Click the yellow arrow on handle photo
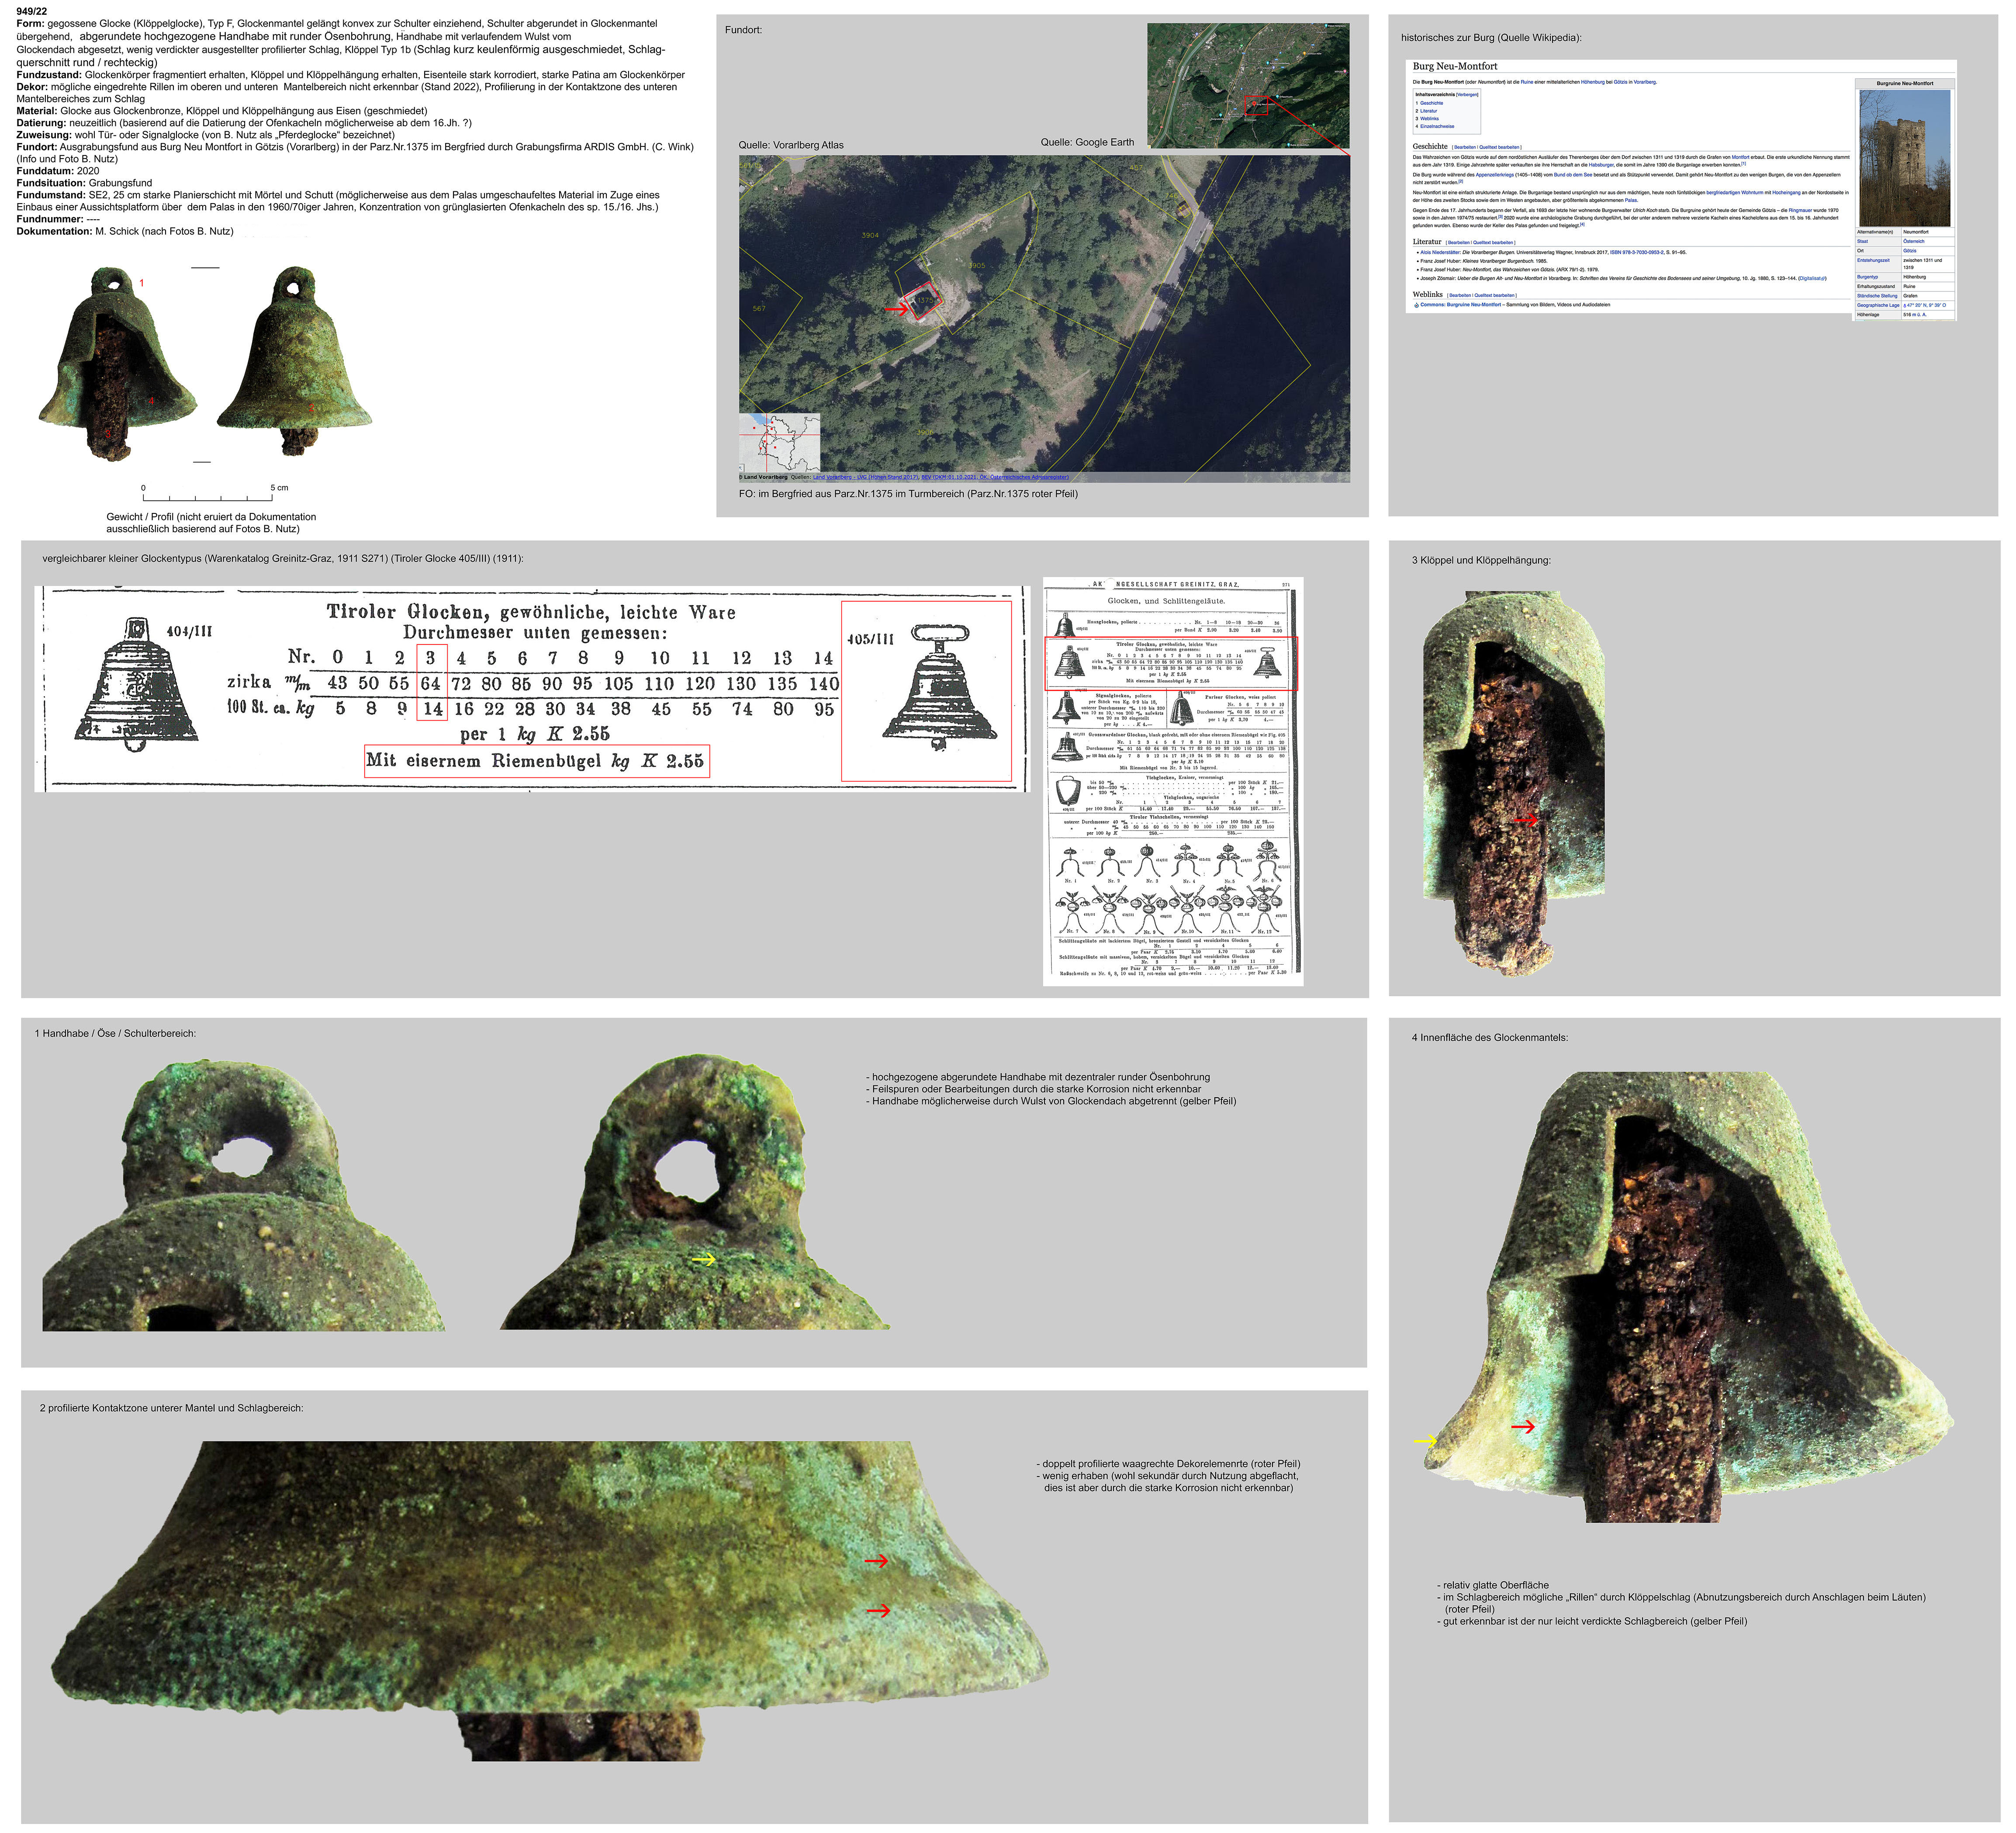Viewport: 2016px width, 1833px height. tap(704, 1260)
